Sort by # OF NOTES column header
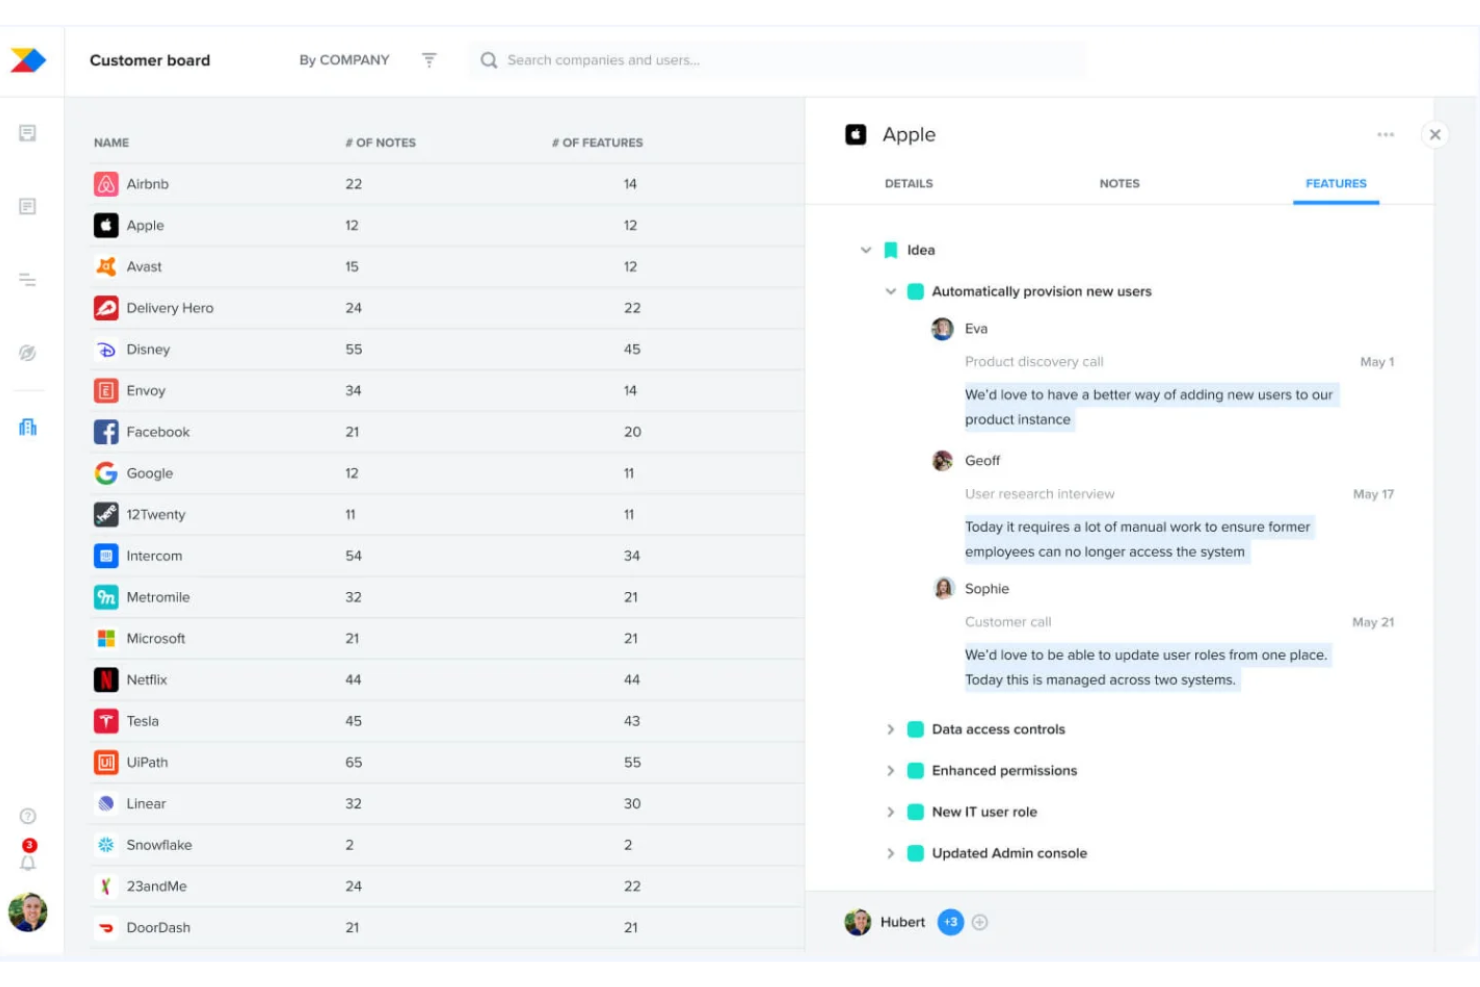Screen dimensions: 1480x987 coord(380,143)
